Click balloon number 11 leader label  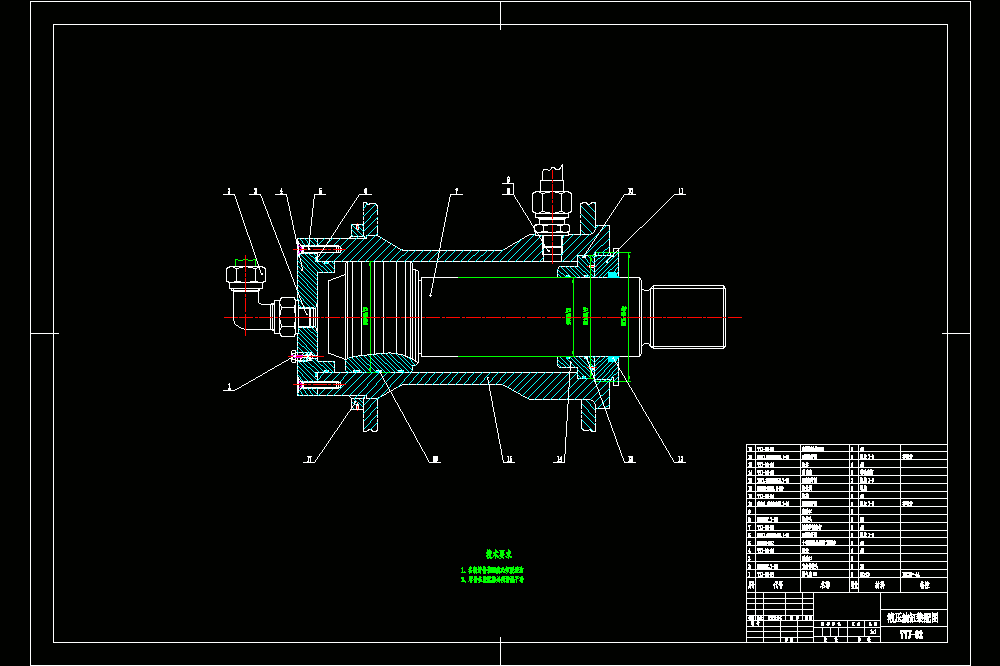coord(680,191)
